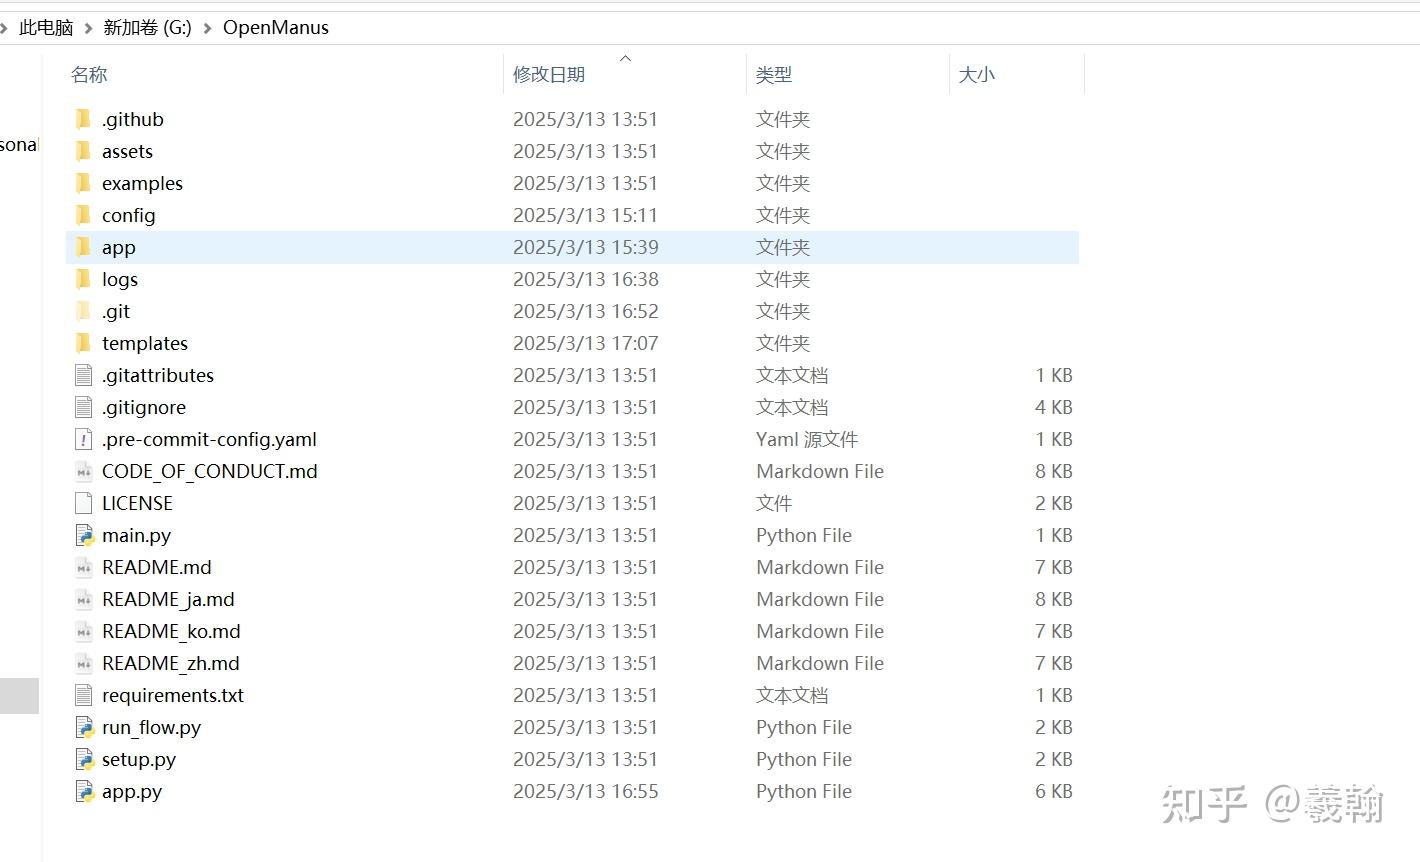
Task: Select the .pre-commit-config.yaml file name
Action: pos(209,440)
